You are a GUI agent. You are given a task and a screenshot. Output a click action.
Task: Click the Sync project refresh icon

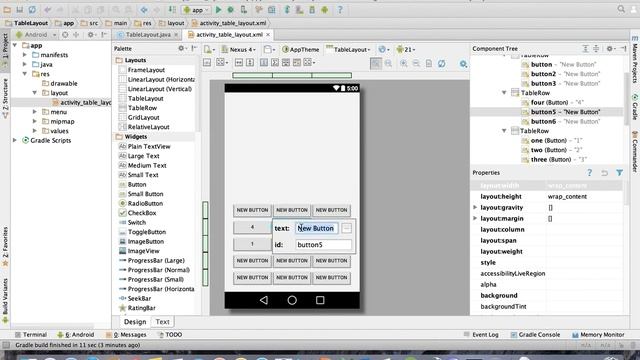[x=32, y=10]
